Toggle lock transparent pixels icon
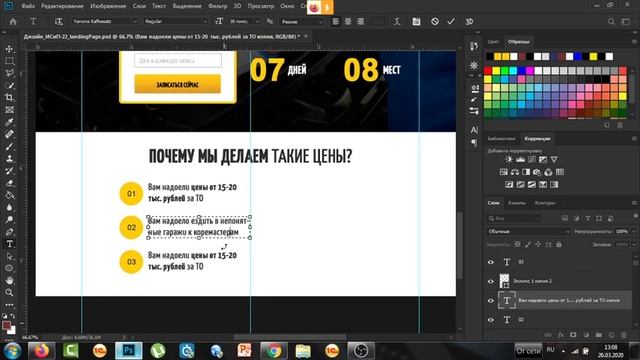 [518, 244]
